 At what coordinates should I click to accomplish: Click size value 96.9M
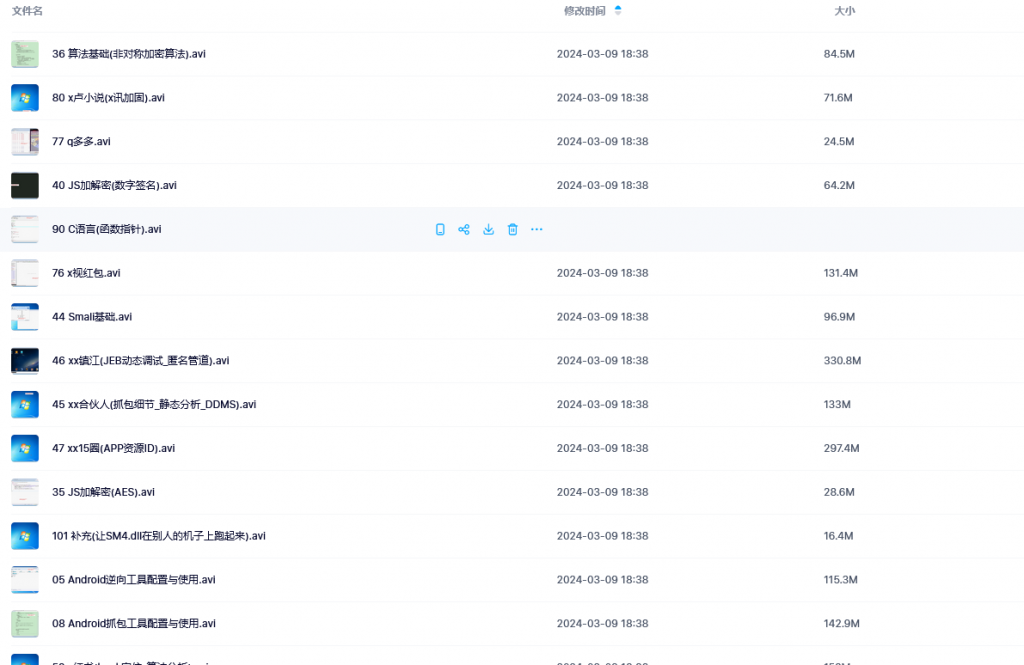(839, 316)
